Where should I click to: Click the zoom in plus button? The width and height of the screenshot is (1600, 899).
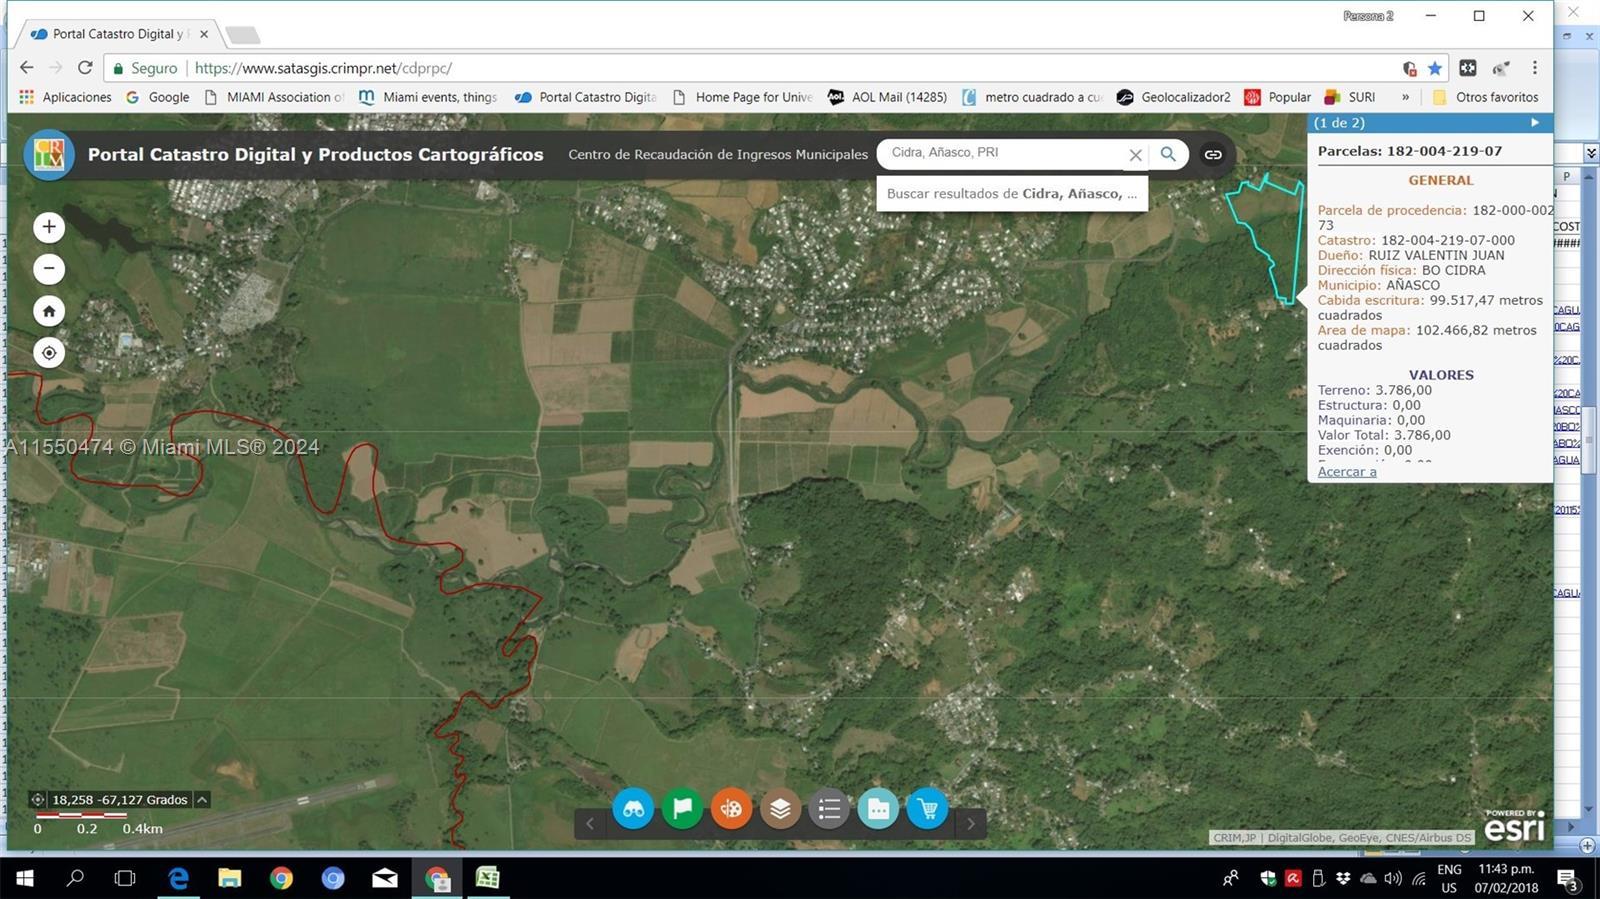[49, 227]
